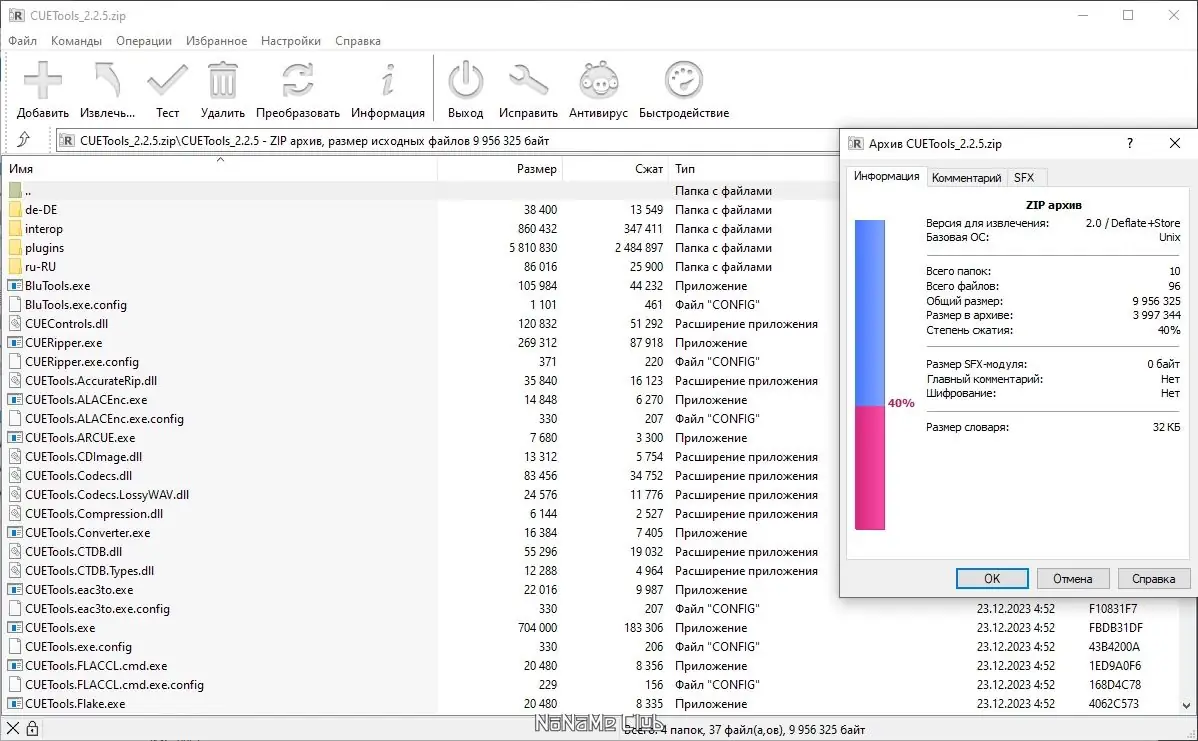Select file CUETools.CTDB.dll

pos(73,552)
